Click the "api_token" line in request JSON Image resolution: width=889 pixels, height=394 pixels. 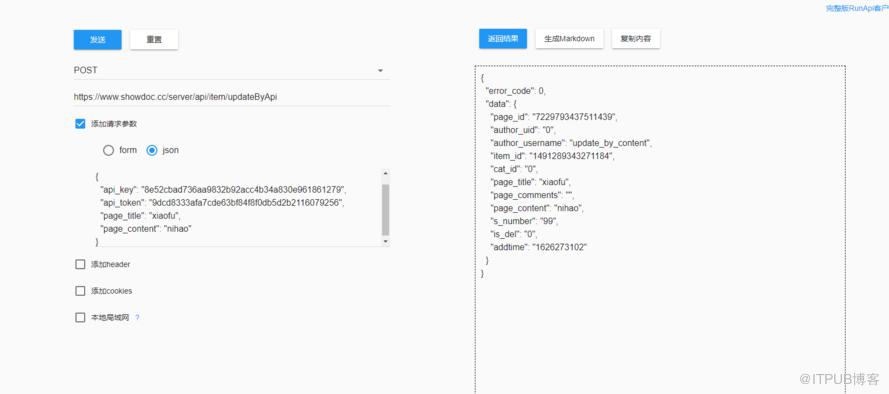click(222, 202)
